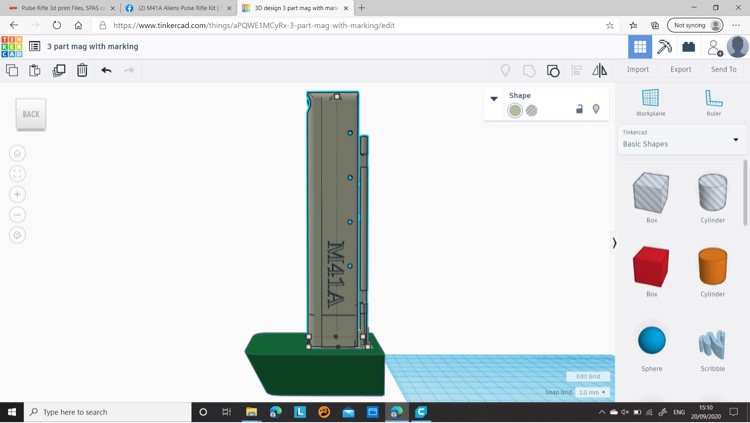Open browser settings ellipsis menu
Screen dimensions: 750x423
coord(736,25)
